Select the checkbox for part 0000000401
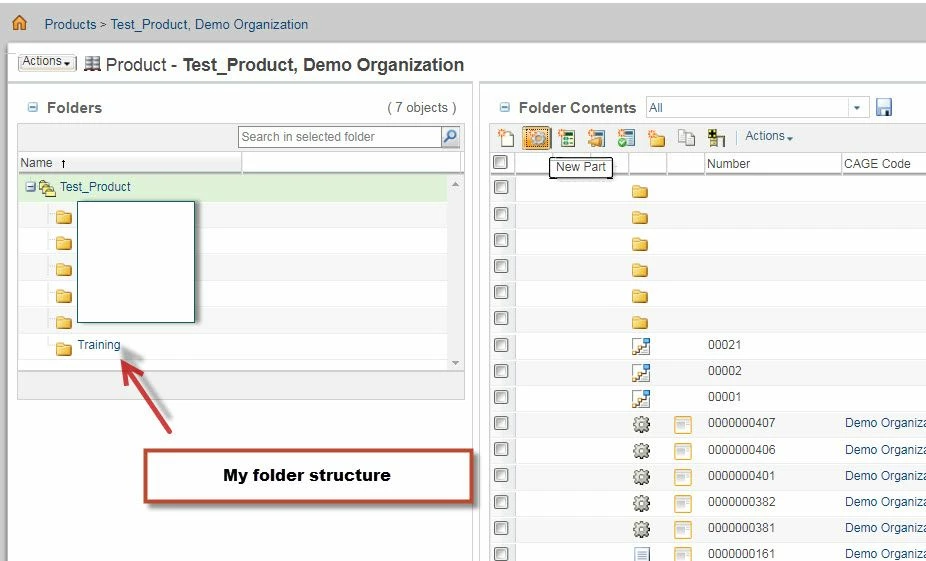The image size is (926, 561). [x=501, y=475]
